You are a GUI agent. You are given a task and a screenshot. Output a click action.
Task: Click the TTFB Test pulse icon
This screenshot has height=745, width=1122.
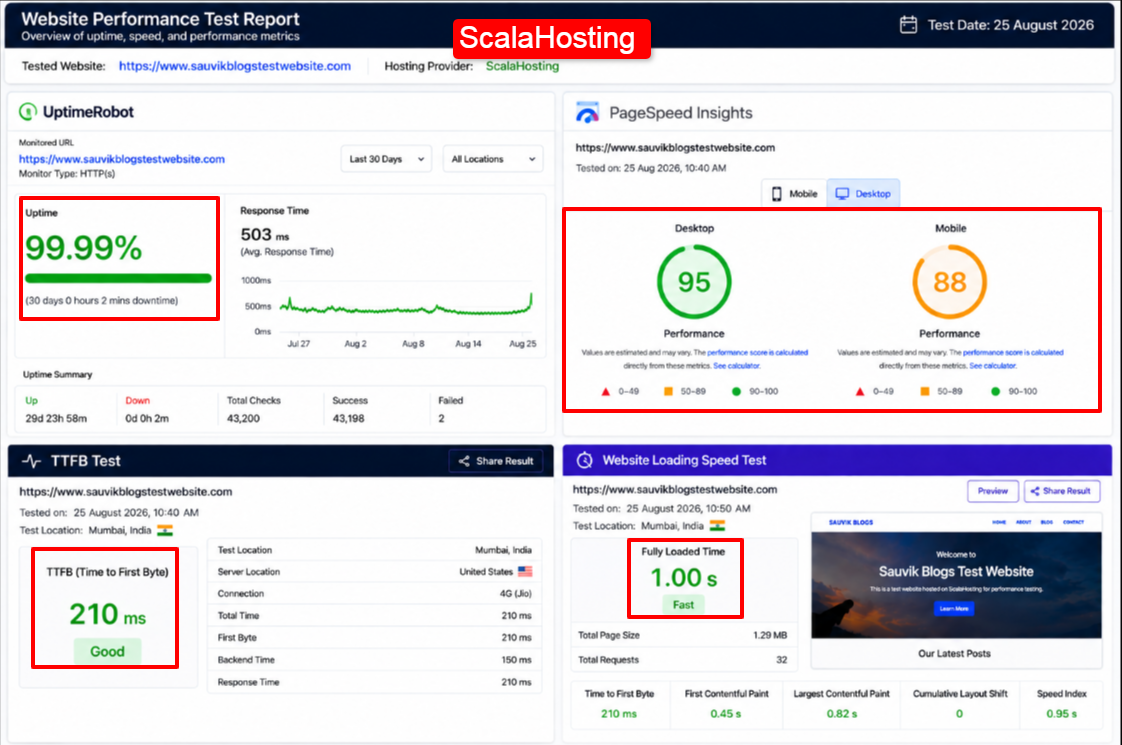pos(31,461)
